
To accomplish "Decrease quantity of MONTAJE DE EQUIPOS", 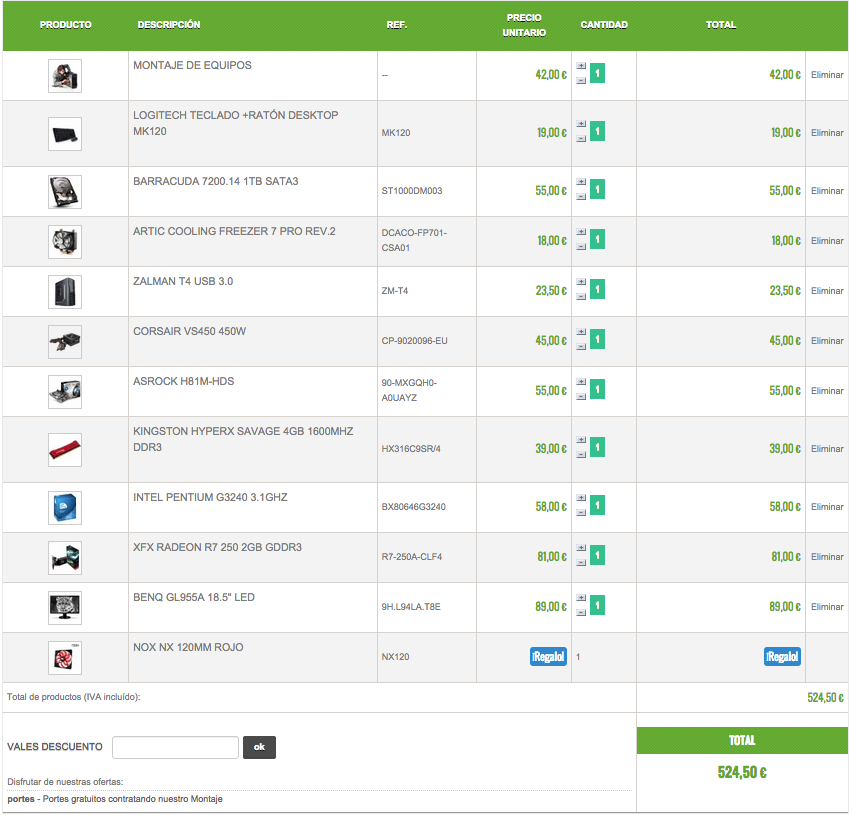I will click(581, 81).
